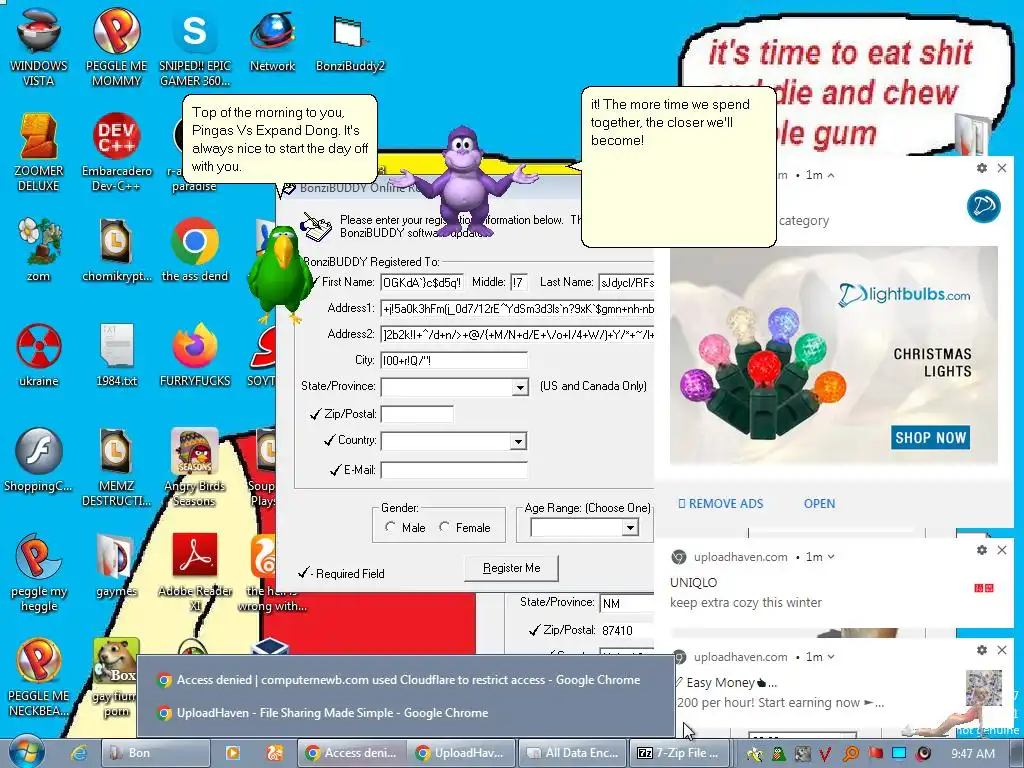Viewport: 1024px width, 768px height.
Task: Launch Chrome icon named the ass dend
Action: (x=195, y=251)
